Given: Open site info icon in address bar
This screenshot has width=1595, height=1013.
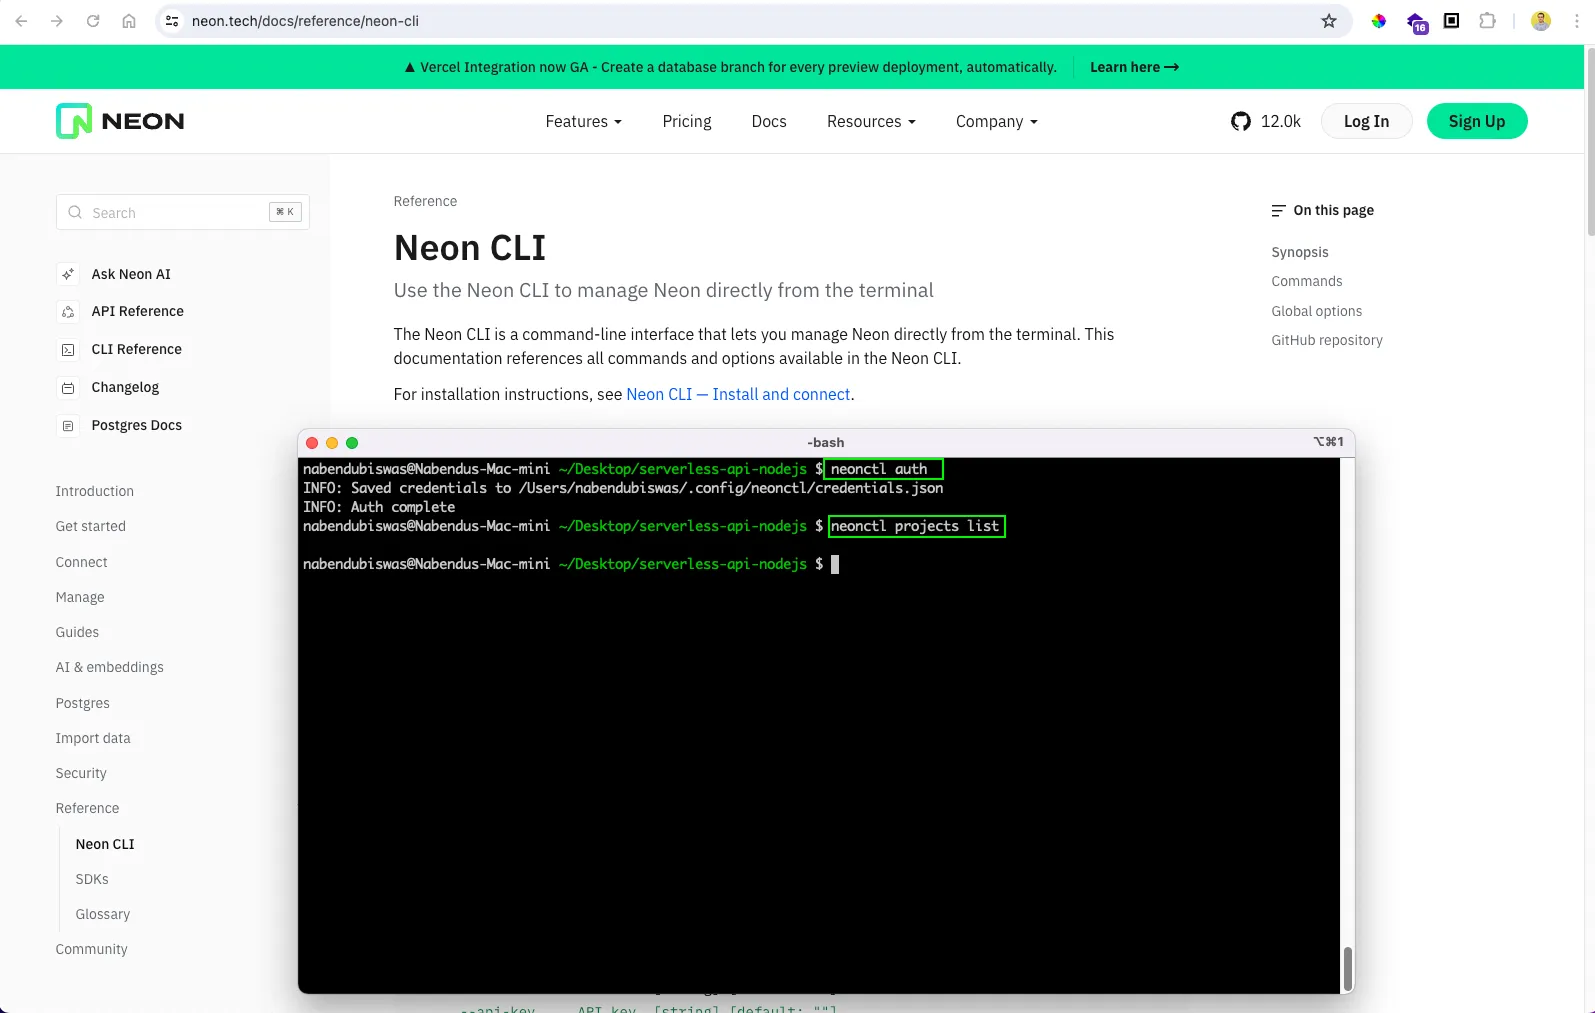Looking at the screenshot, I should [x=172, y=21].
